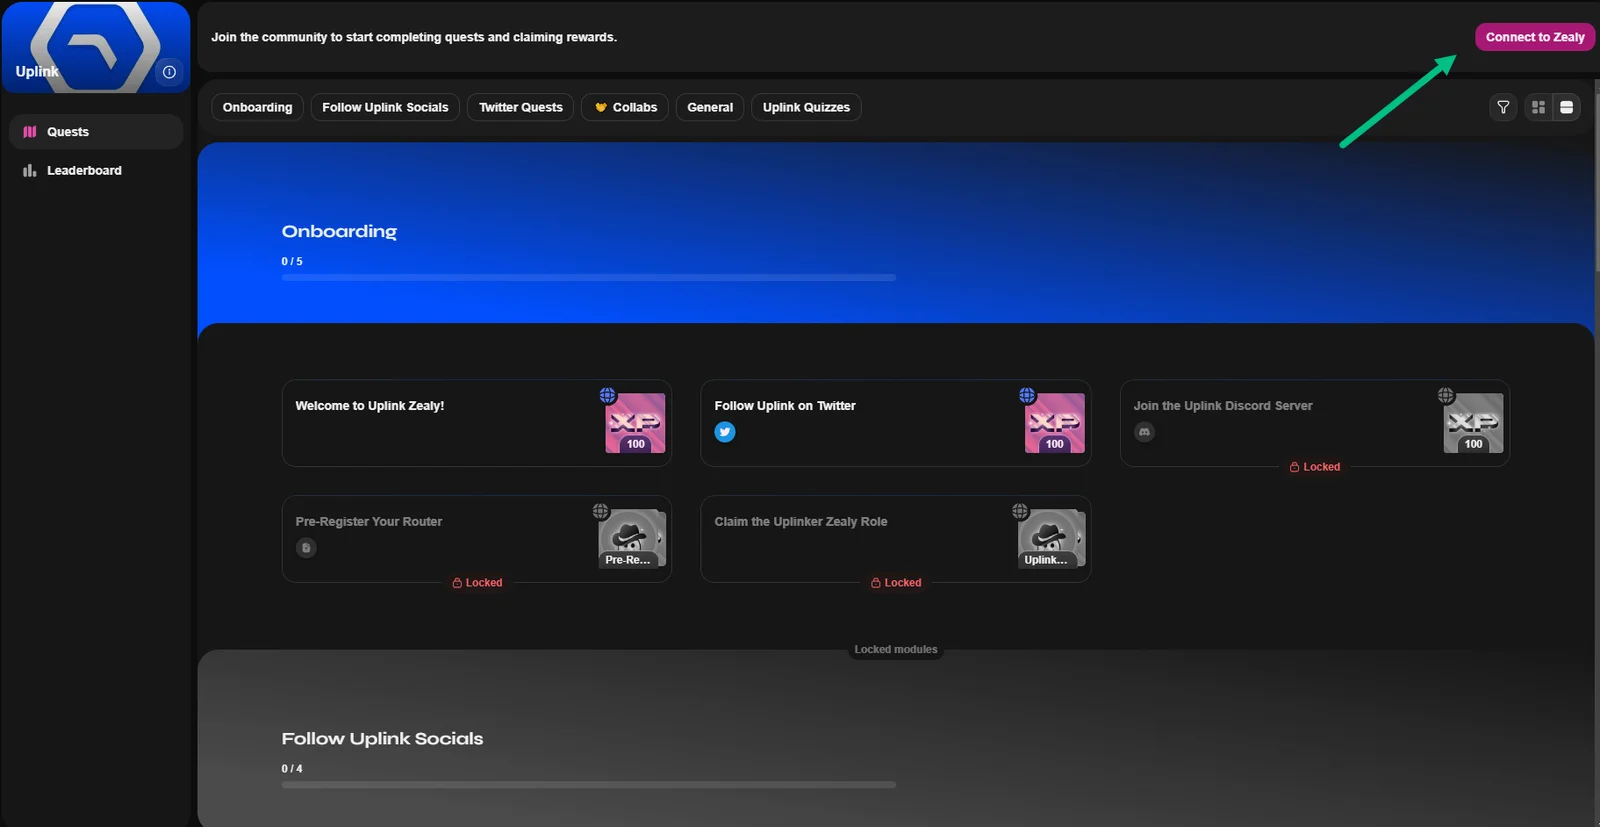Image resolution: width=1600 pixels, height=827 pixels.
Task: Select the Twitter Quests tab
Action: [520, 107]
